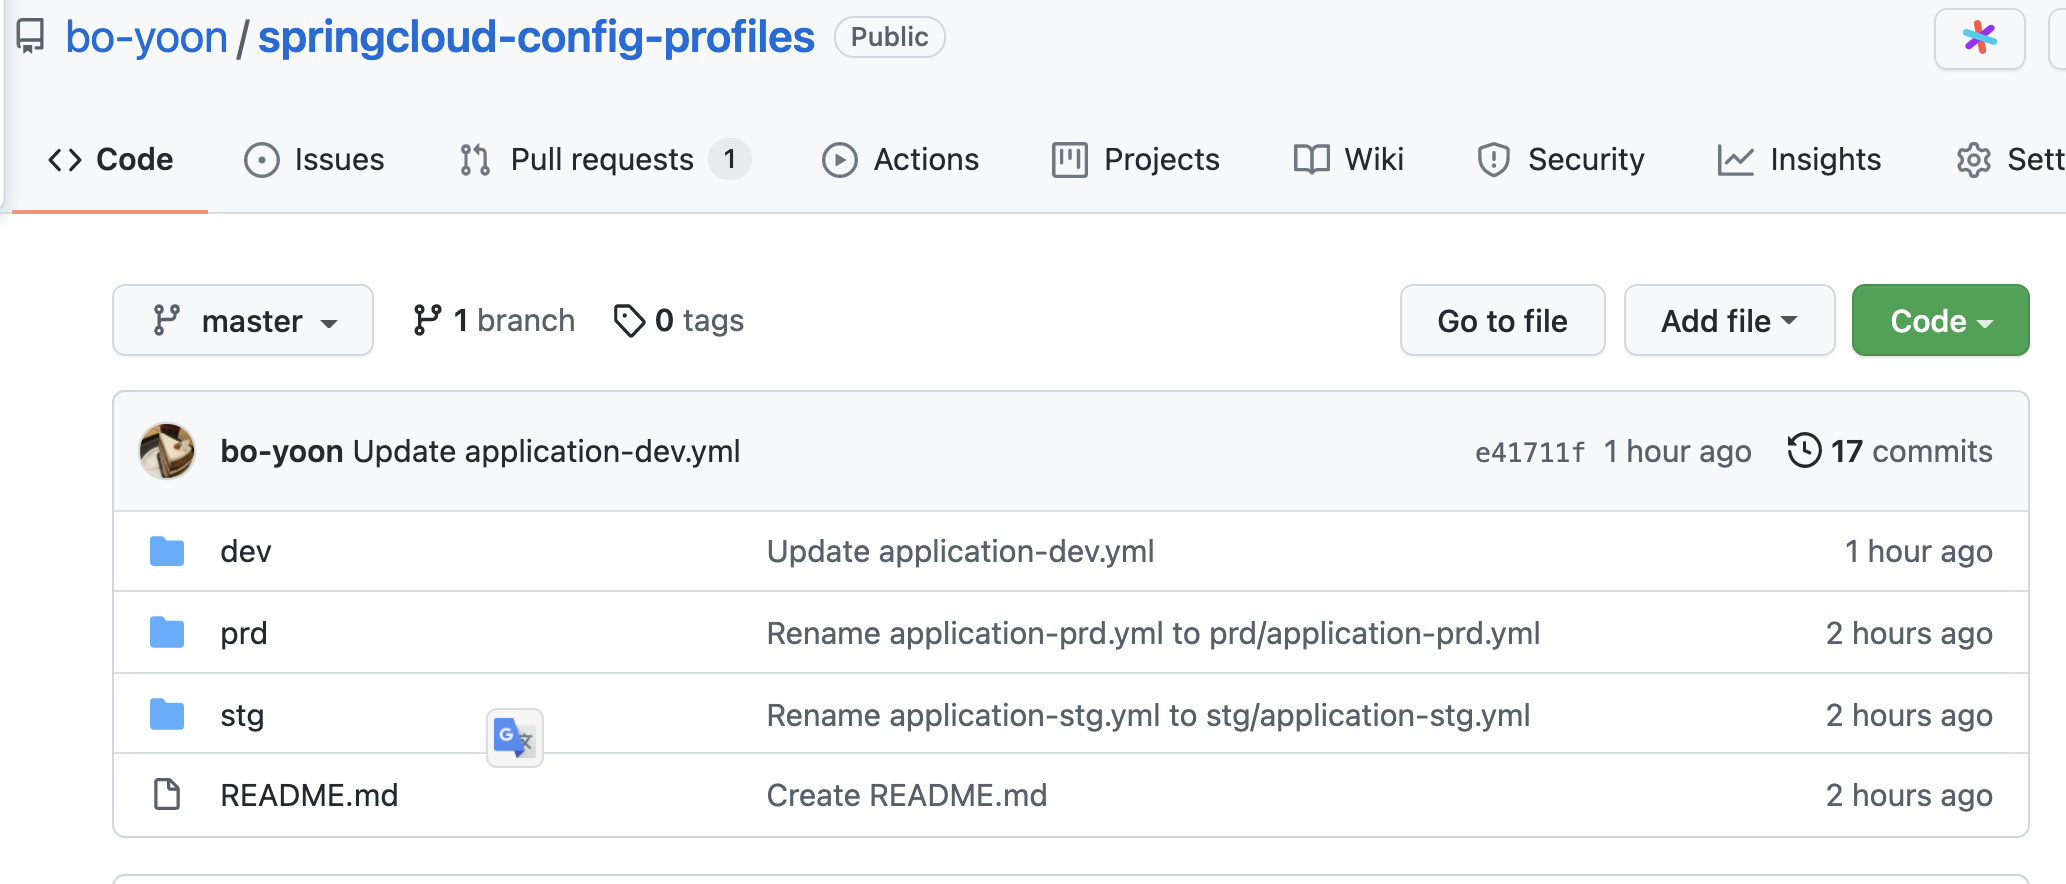The height and width of the screenshot is (884, 2066).
Task: Open commit hash e41711f
Action: 1530,452
